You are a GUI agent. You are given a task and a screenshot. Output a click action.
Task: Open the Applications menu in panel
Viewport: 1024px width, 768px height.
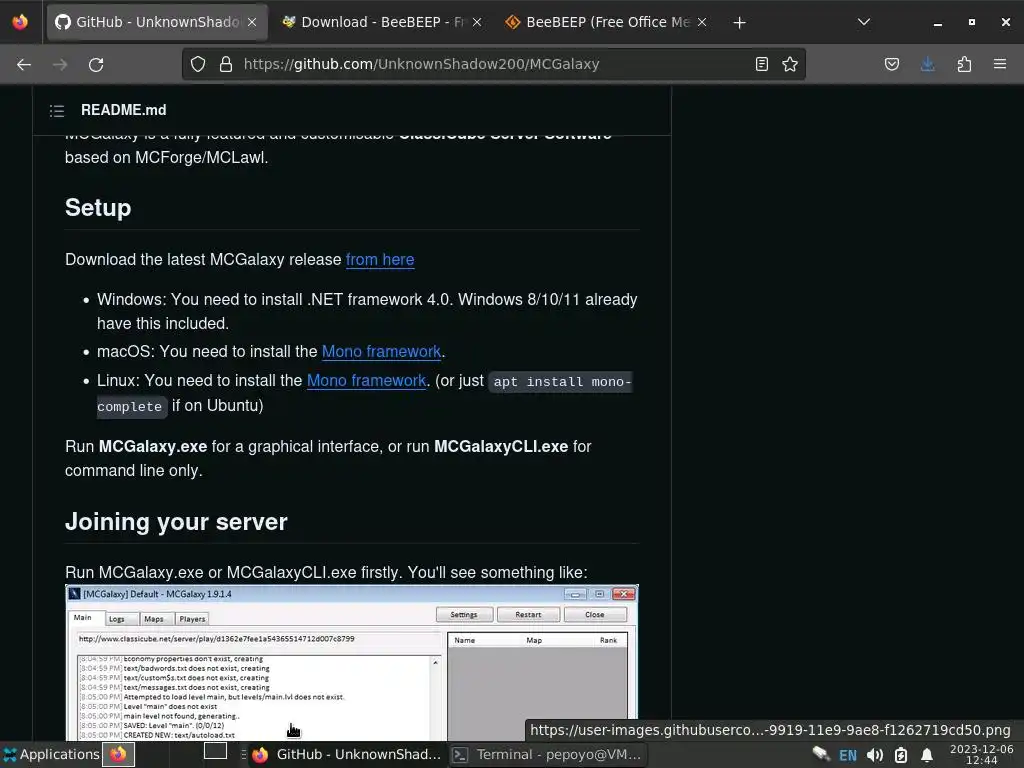(51, 754)
